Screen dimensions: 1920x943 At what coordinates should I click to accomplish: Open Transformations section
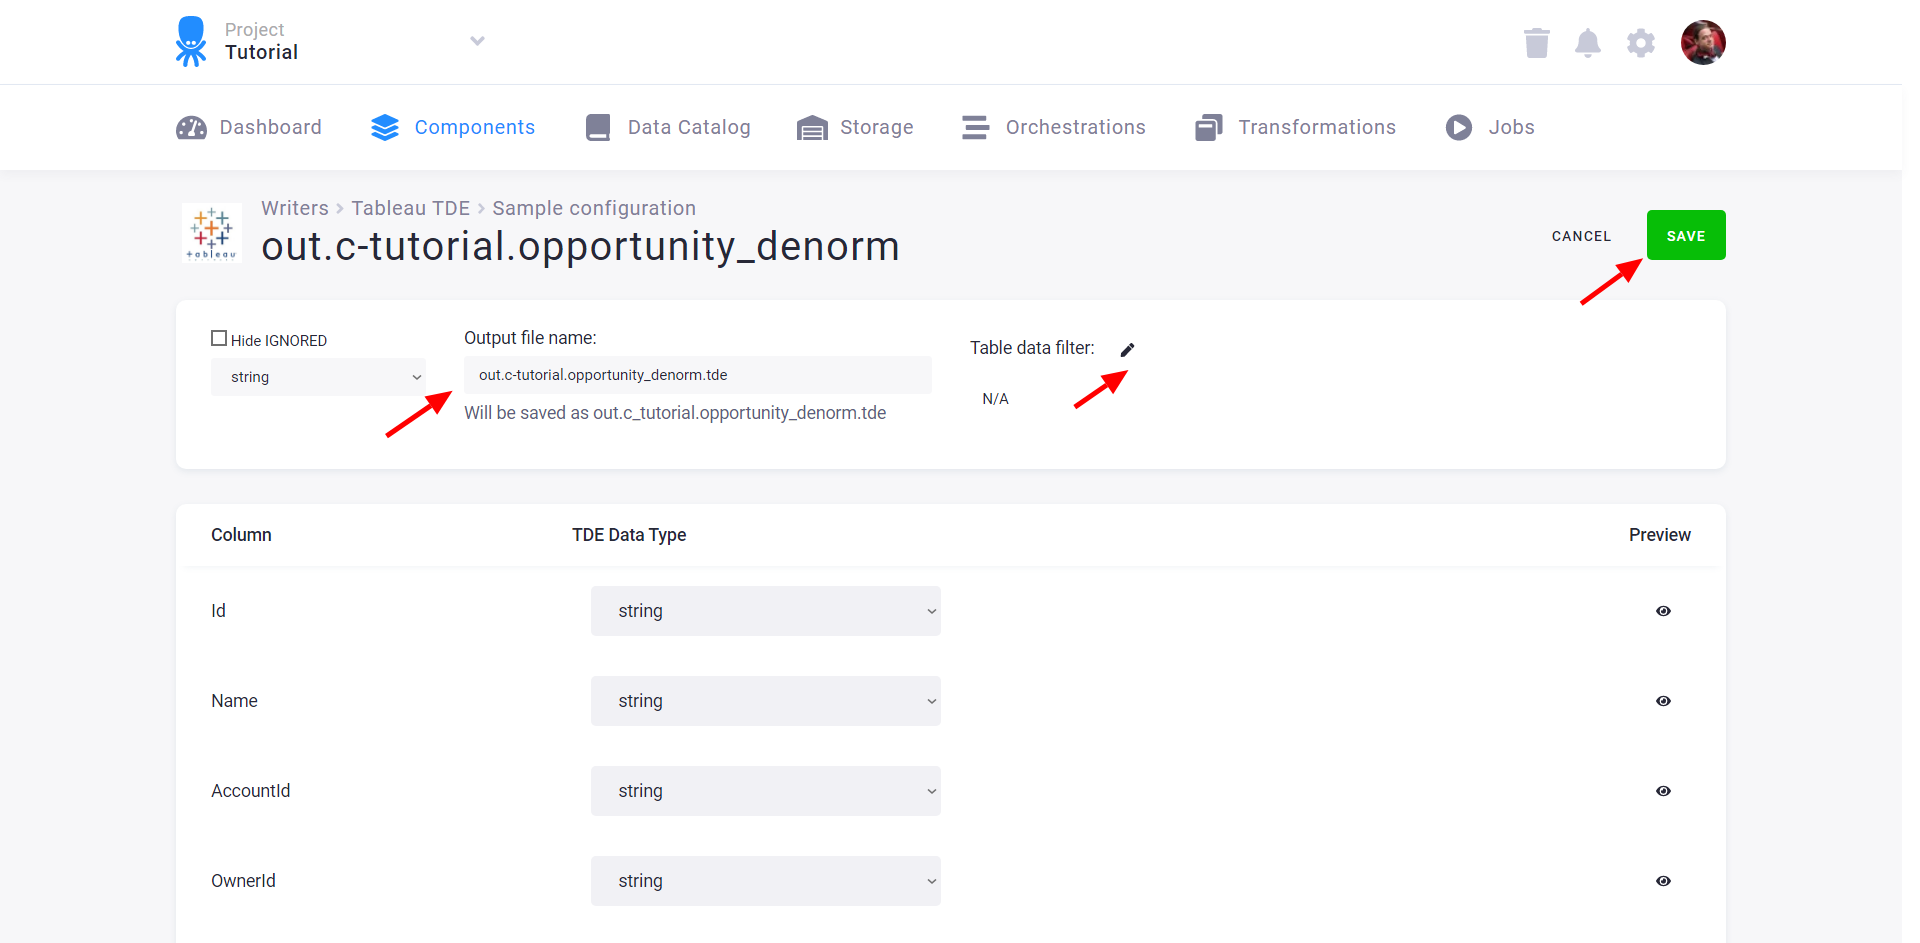pos(1295,128)
